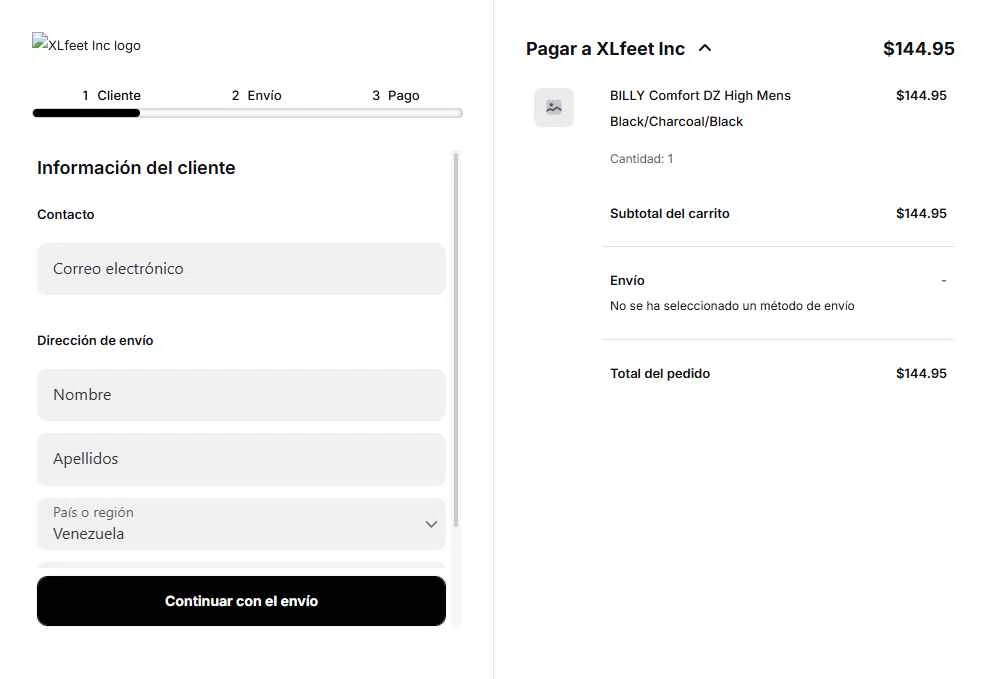987x679 pixels.
Task: Go to the 2 Envío step
Action: pyautogui.click(x=256, y=95)
